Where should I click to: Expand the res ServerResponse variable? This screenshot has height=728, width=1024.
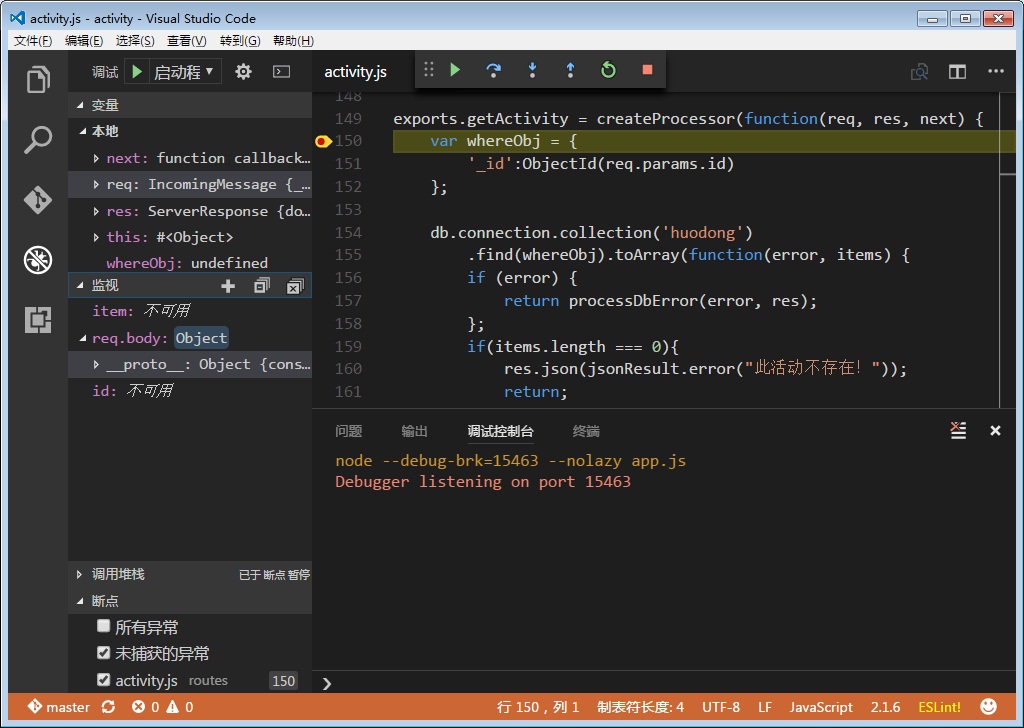point(96,211)
